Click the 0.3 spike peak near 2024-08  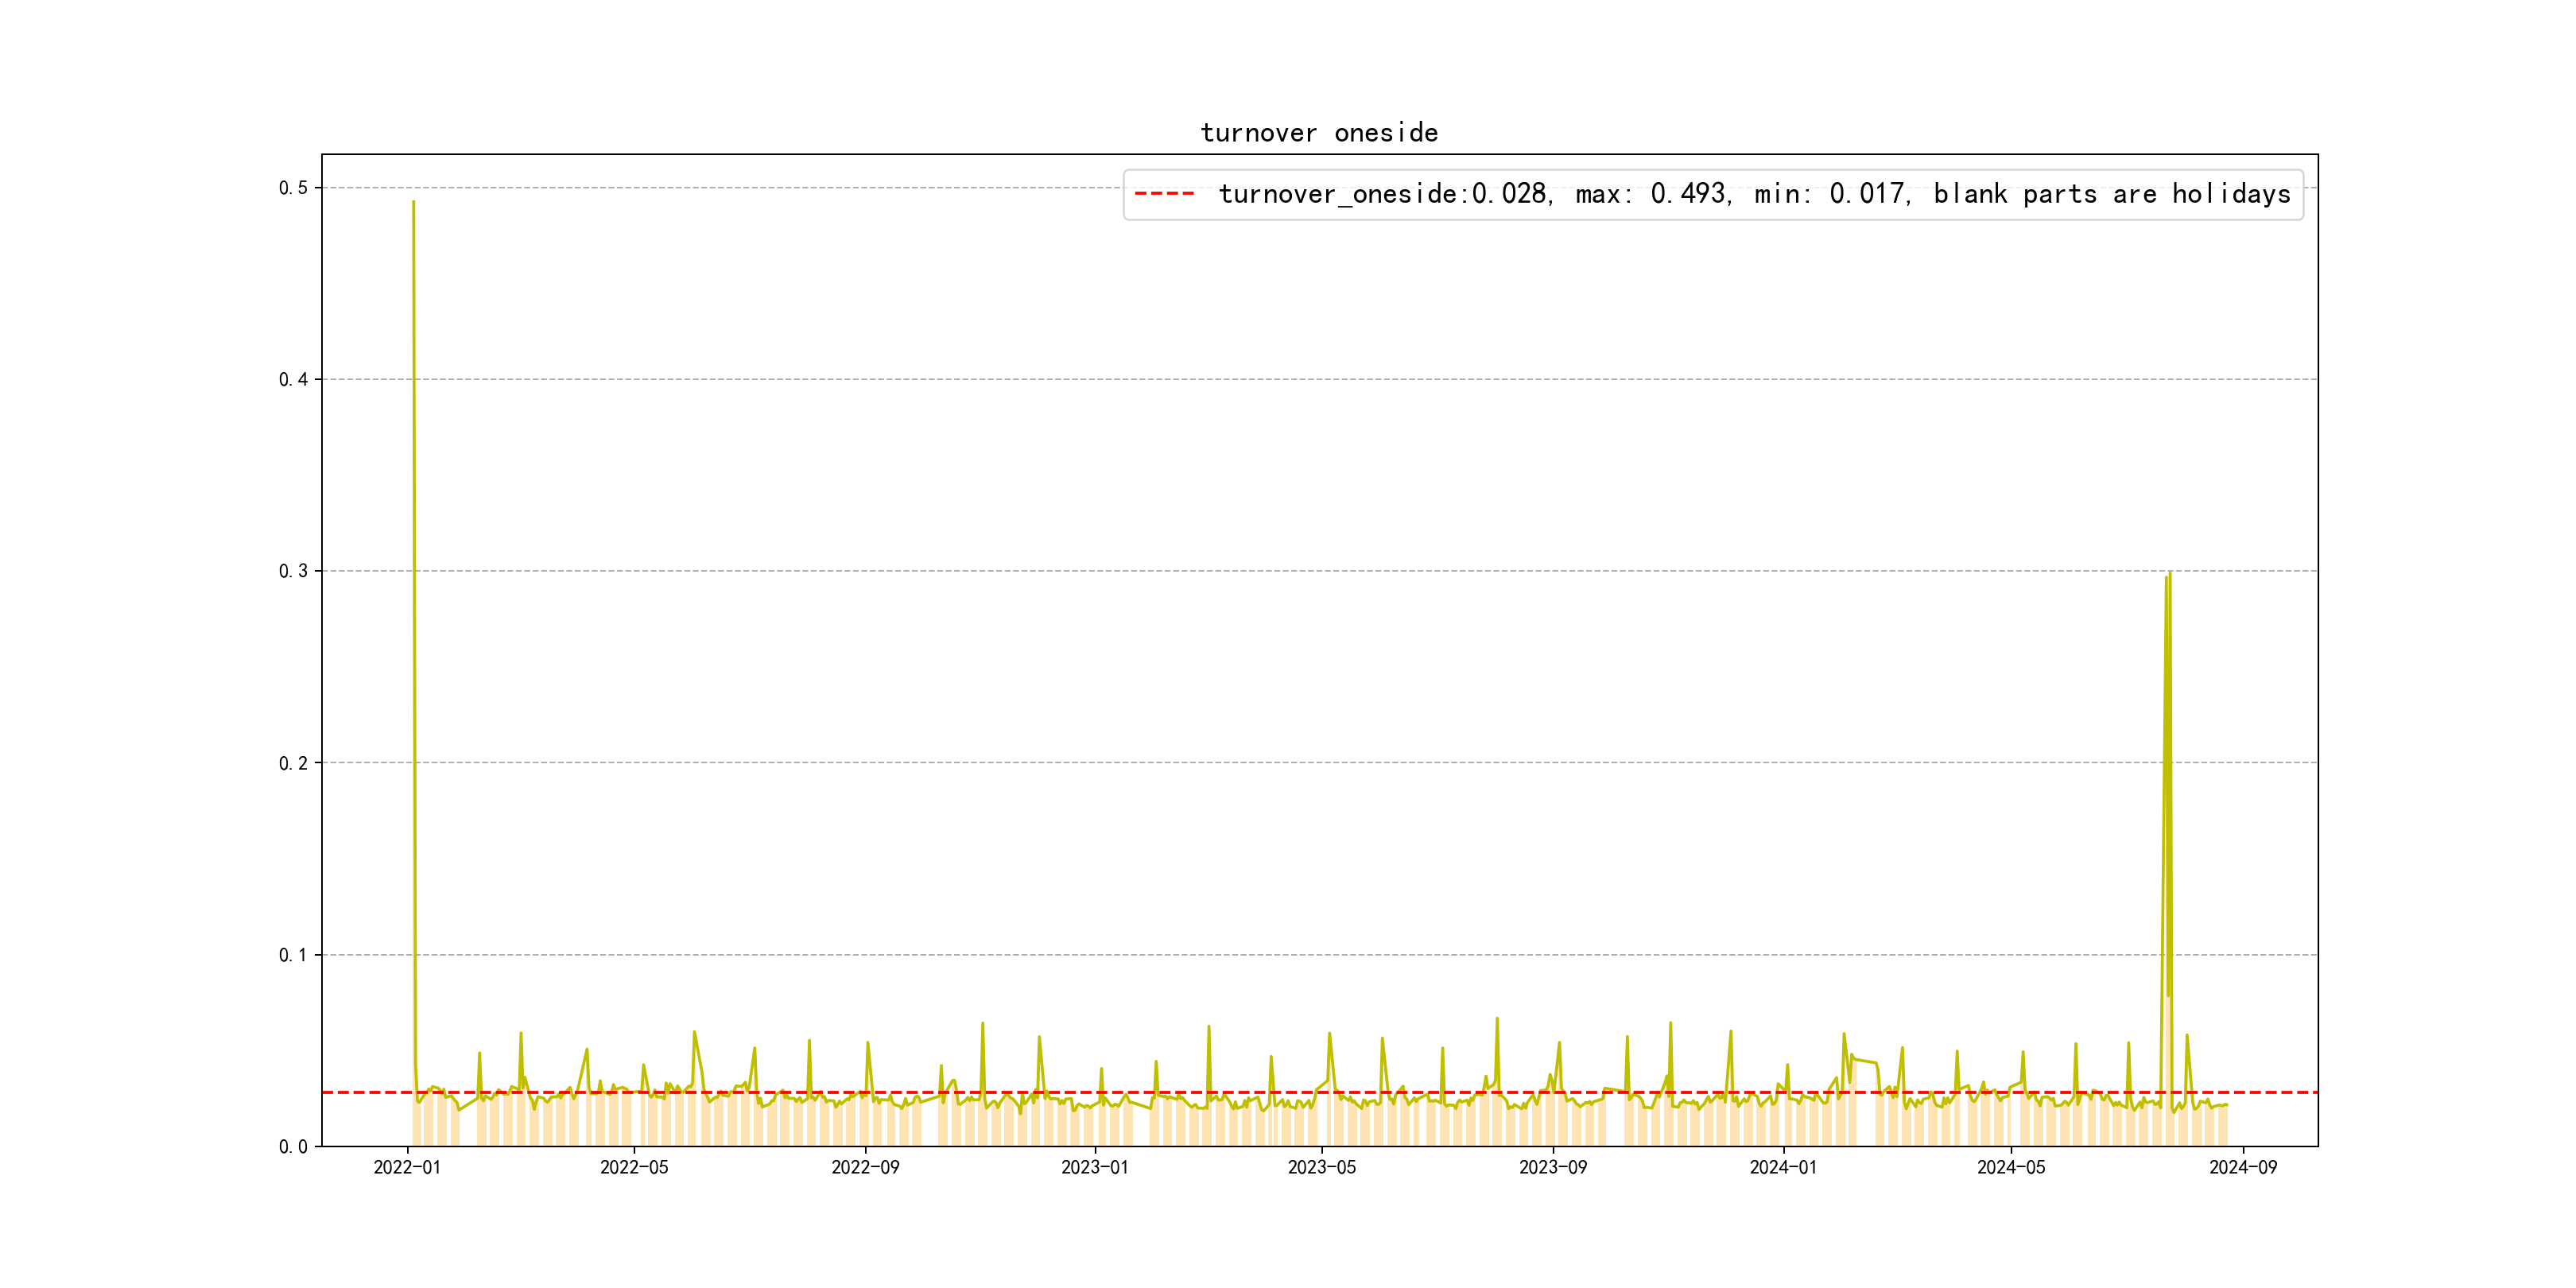(2169, 574)
